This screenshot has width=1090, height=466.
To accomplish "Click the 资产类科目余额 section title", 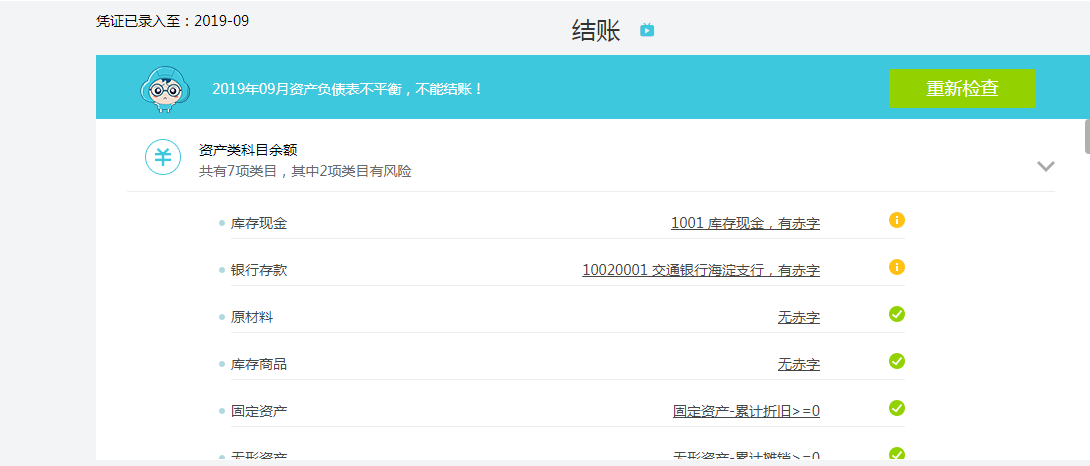I will click(x=248, y=150).
